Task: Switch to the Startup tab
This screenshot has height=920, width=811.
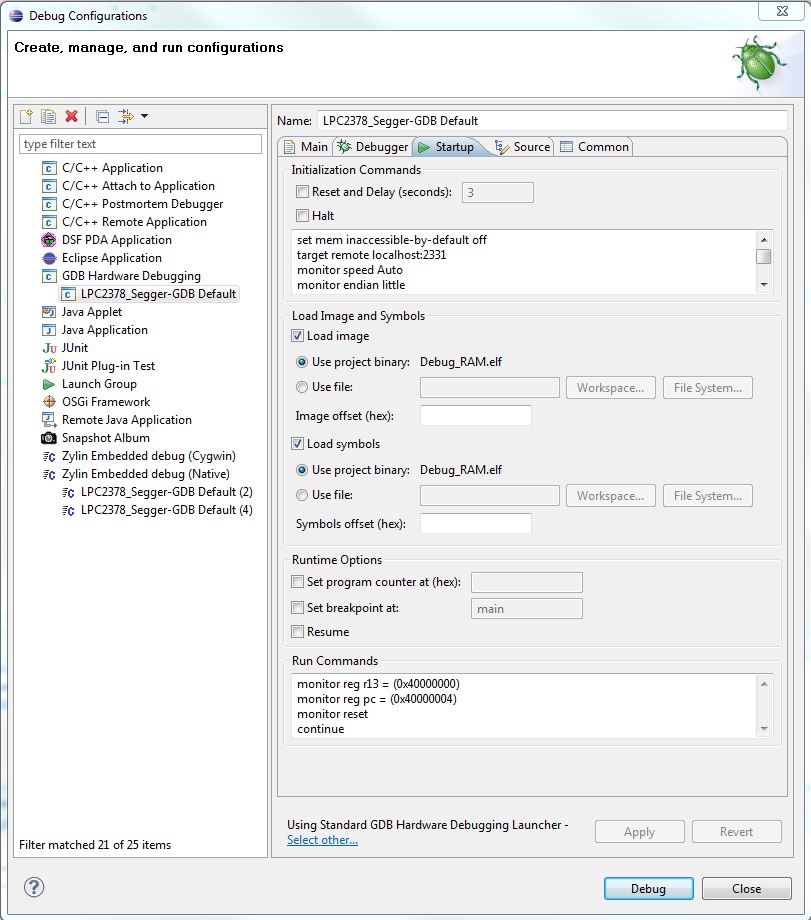Action: 447,147
